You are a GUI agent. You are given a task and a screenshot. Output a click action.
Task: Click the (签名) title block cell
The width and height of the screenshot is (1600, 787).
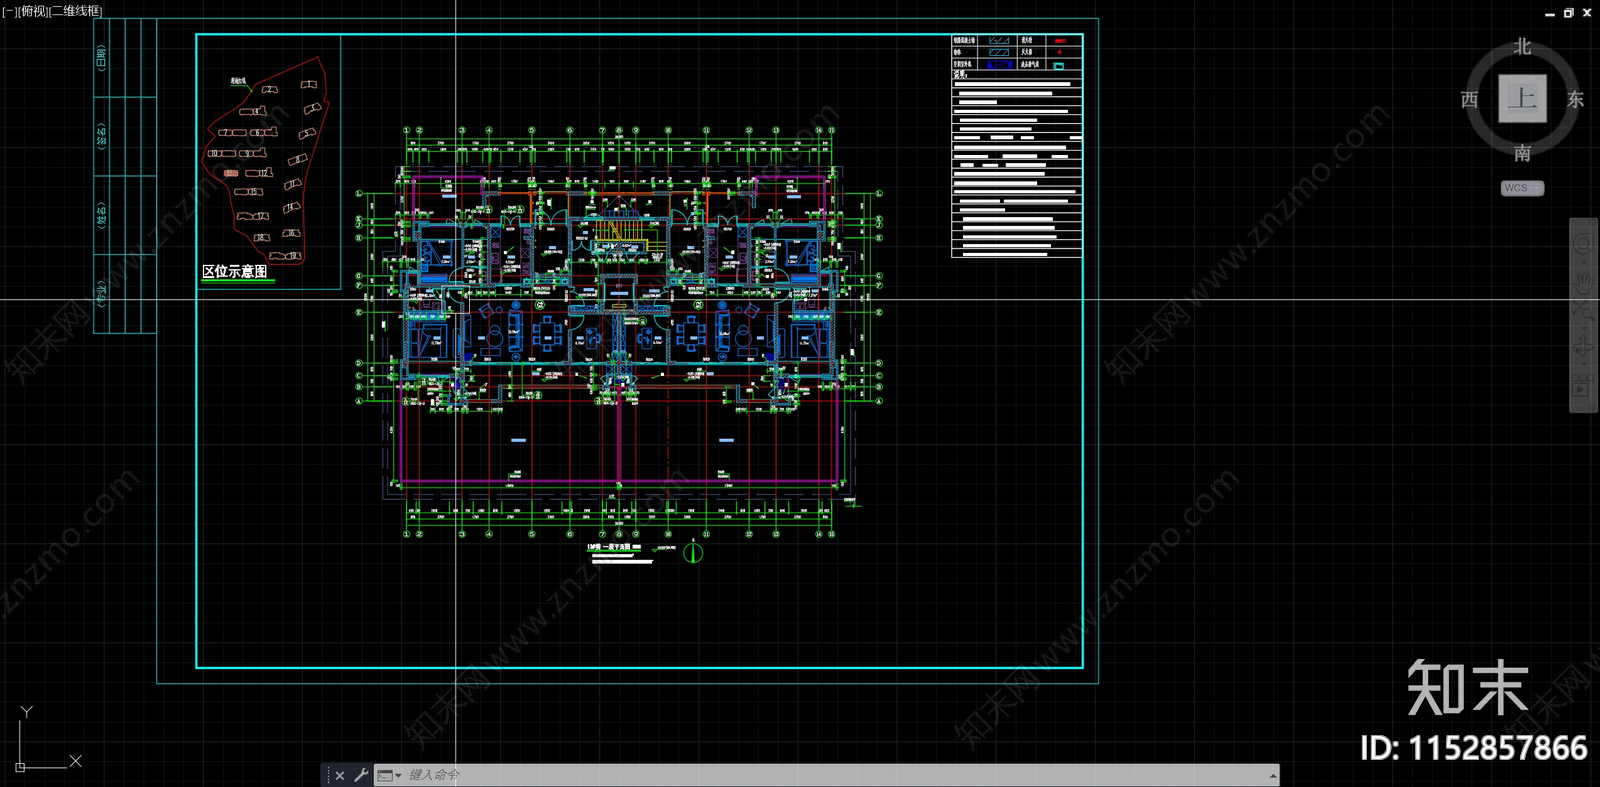tap(101, 136)
